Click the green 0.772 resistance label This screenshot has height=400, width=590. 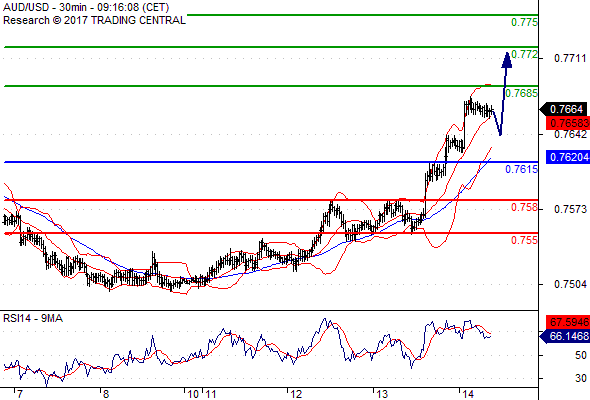(525, 54)
